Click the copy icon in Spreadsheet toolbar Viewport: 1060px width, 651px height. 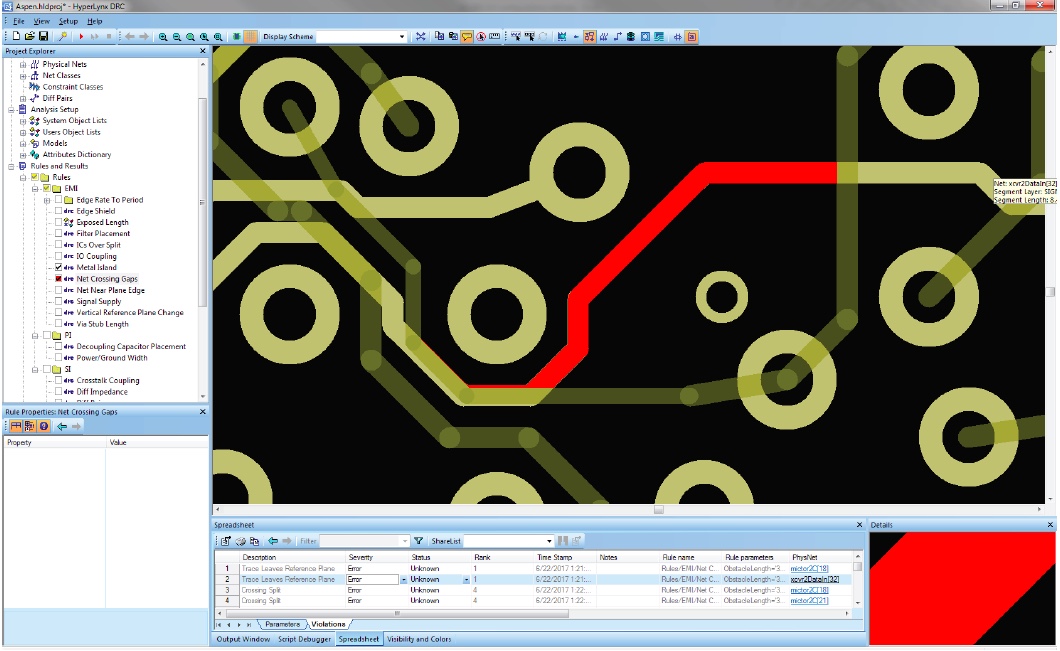click(254, 541)
